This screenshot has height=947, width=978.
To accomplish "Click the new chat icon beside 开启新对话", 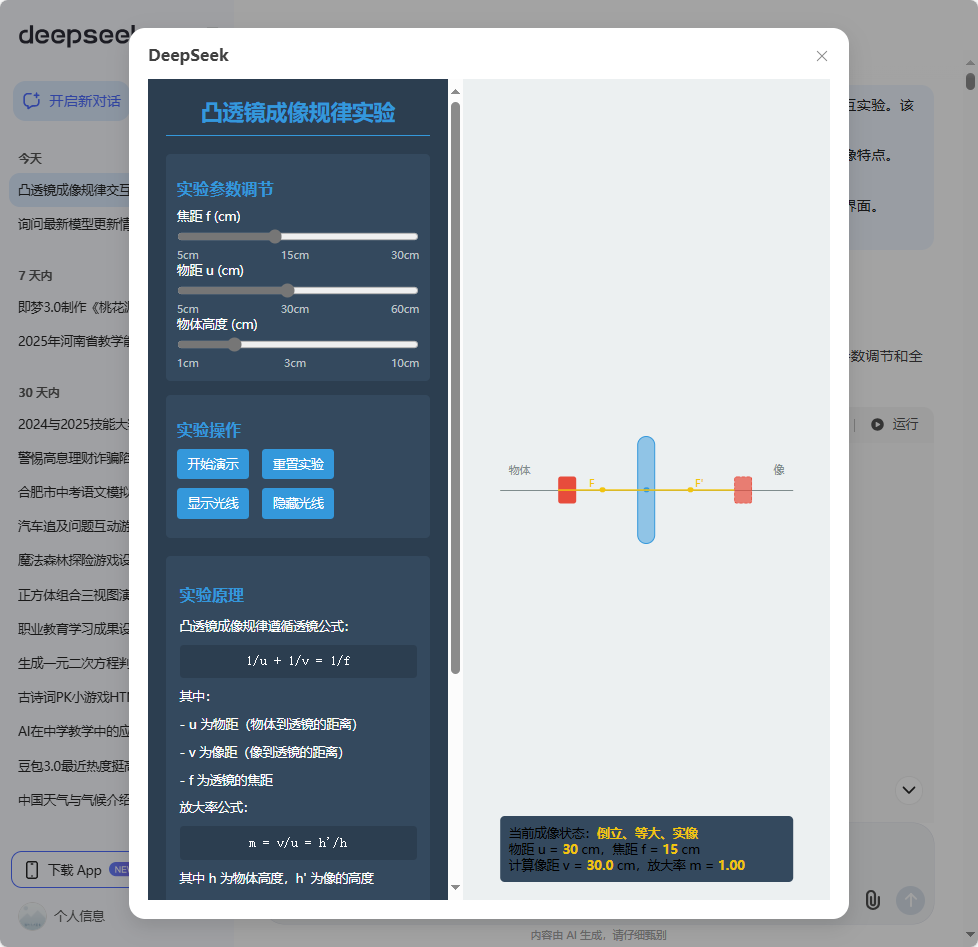I will [33, 100].
